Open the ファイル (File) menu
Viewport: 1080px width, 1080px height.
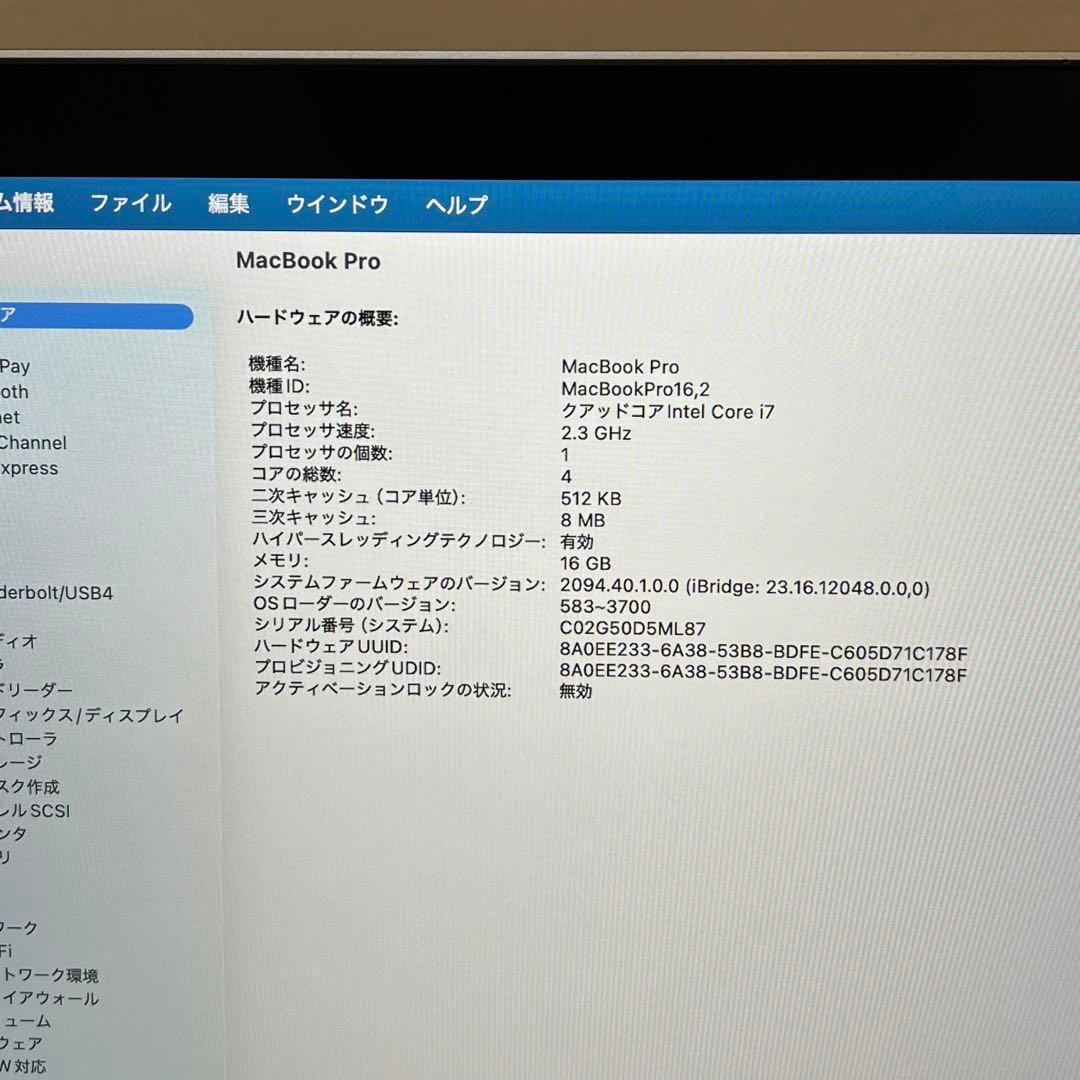[x=131, y=204]
